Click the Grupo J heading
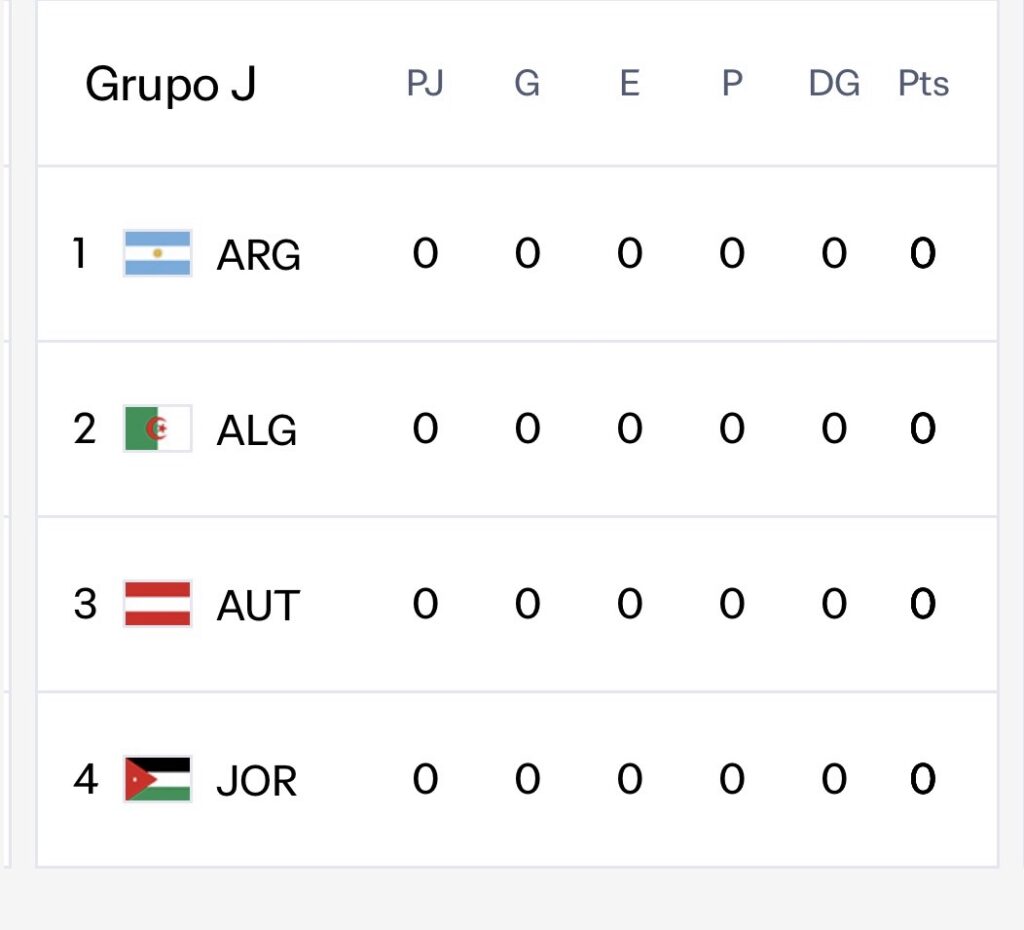This screenshot has width=1024, height=930. coord(171,85)
